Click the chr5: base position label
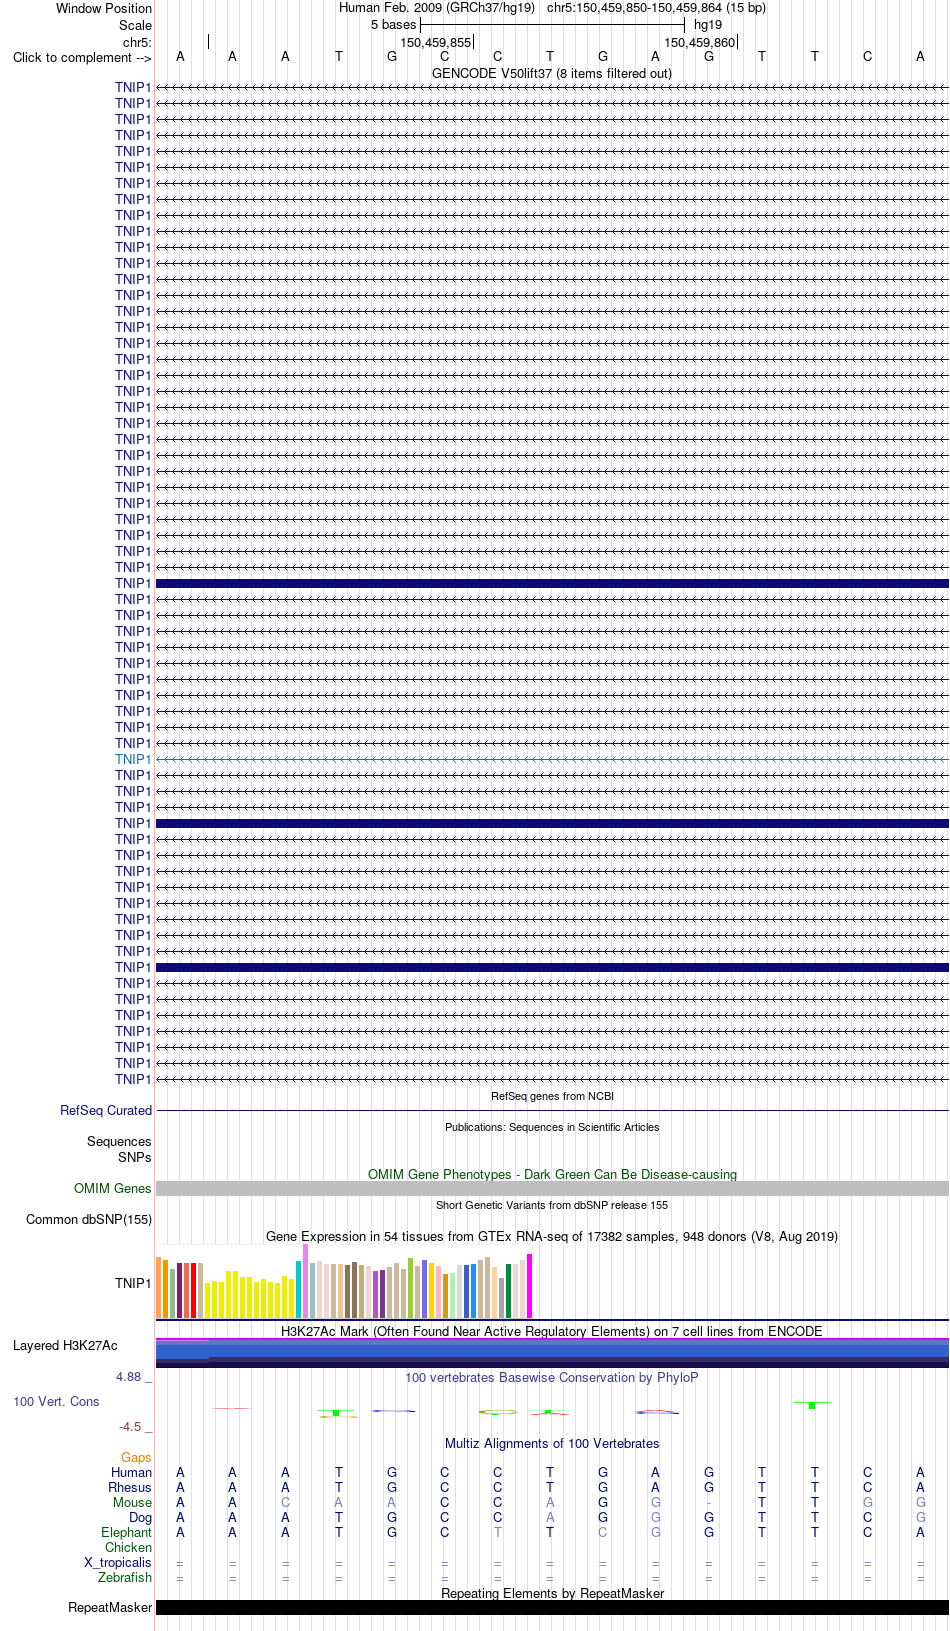 coord(137,42)
